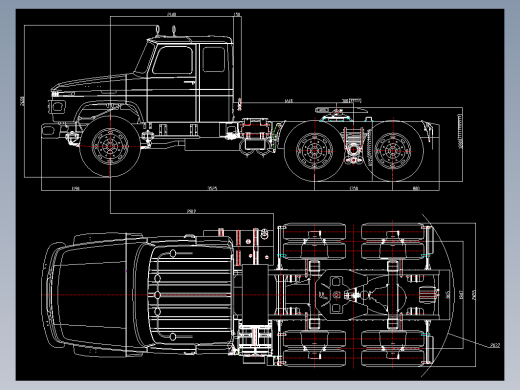
Task: Click the rearward roof marker lamp on cab
Action: coord(174,30)
